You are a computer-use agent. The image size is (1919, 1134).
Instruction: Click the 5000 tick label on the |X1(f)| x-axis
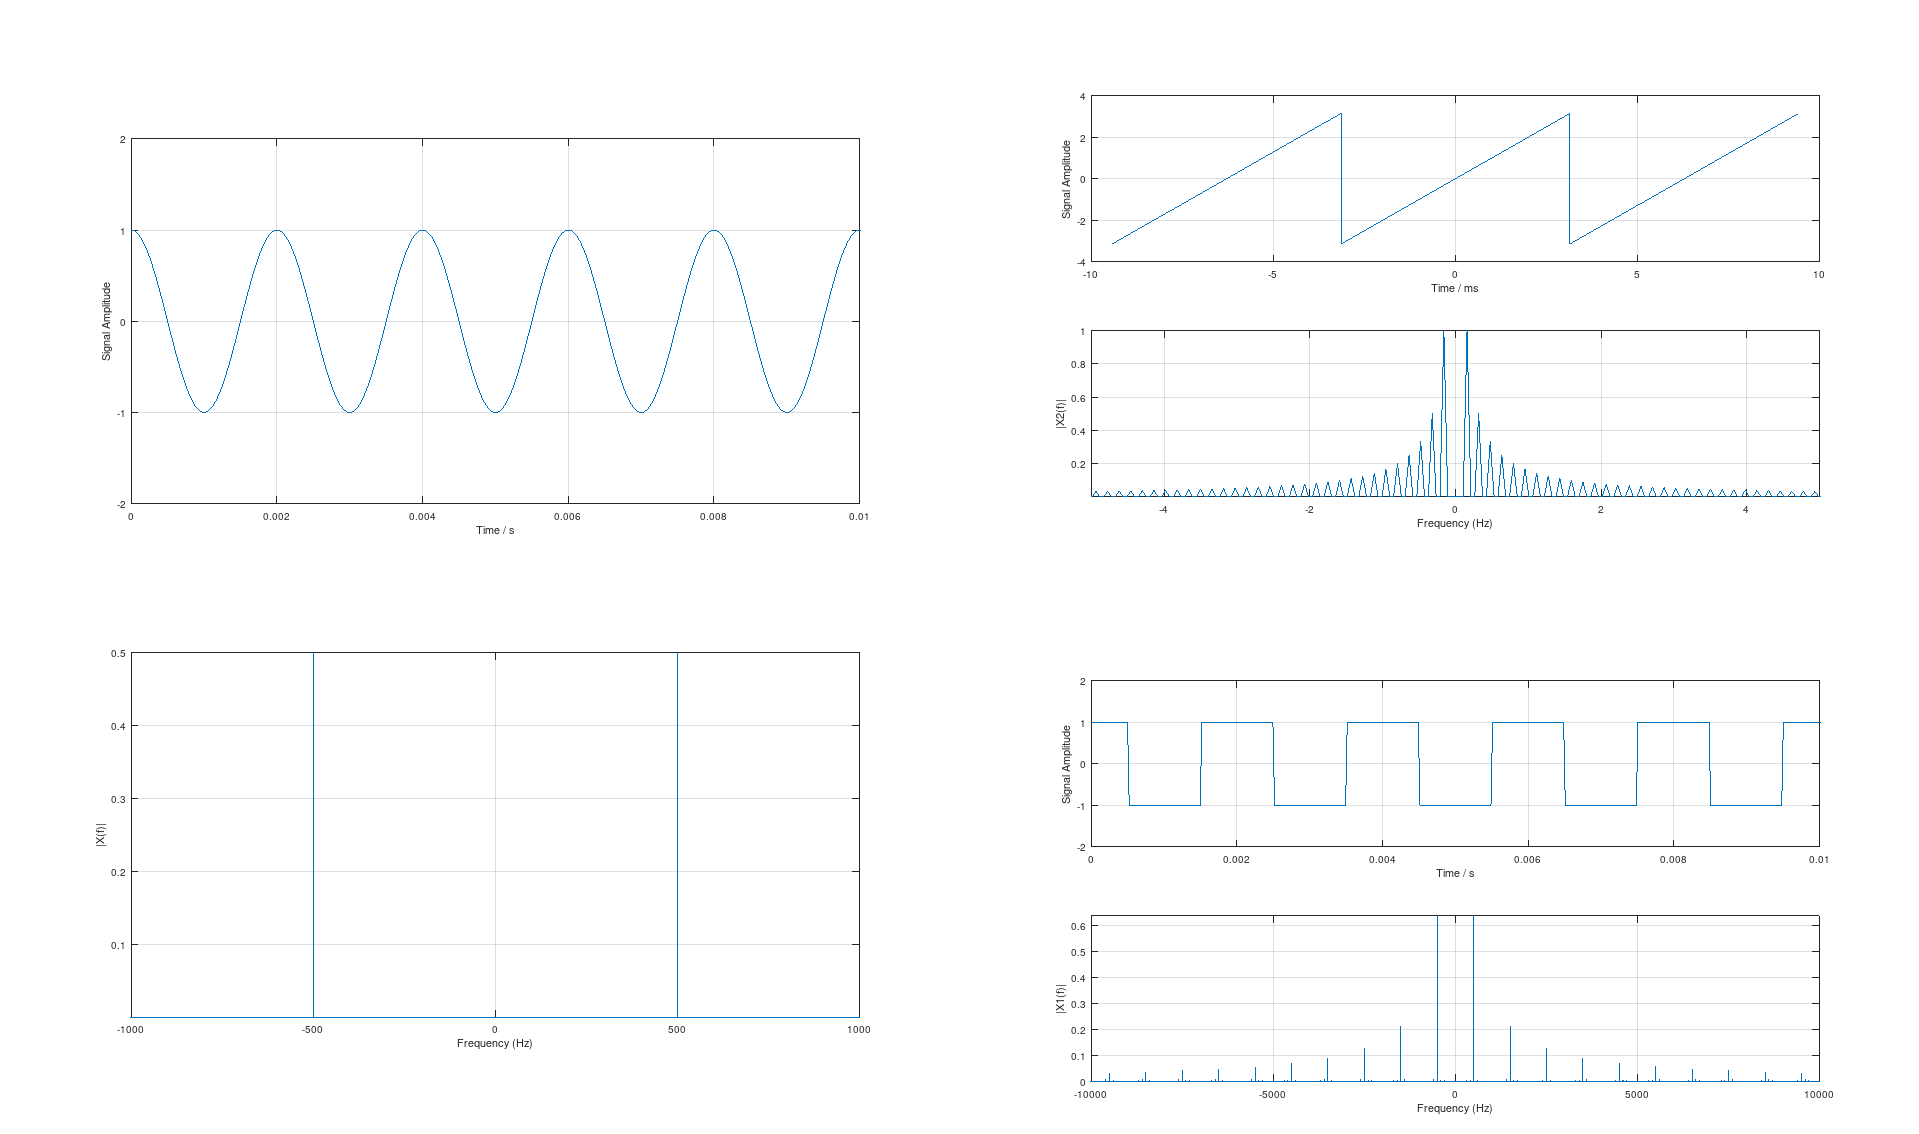point(1636,1094)
